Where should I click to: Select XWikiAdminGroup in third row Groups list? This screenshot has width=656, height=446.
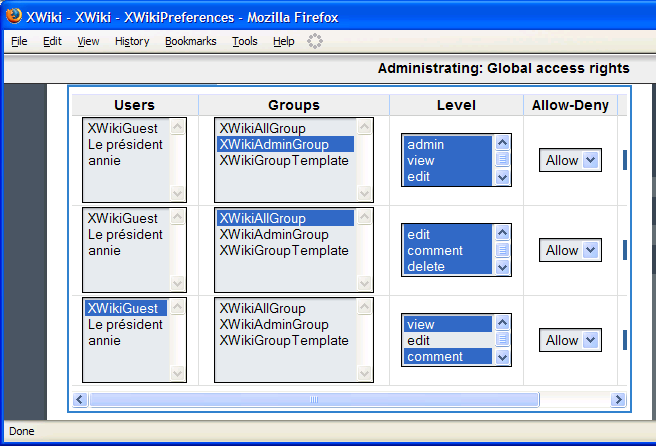[285, 324]
